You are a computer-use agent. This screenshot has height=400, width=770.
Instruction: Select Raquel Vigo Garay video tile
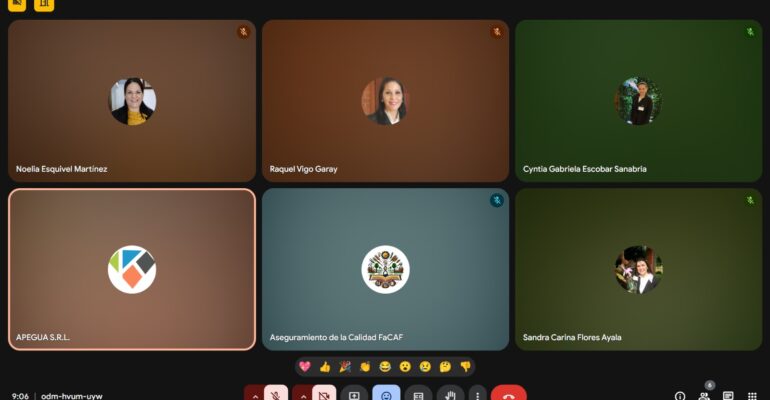click(x=385, y=101)
